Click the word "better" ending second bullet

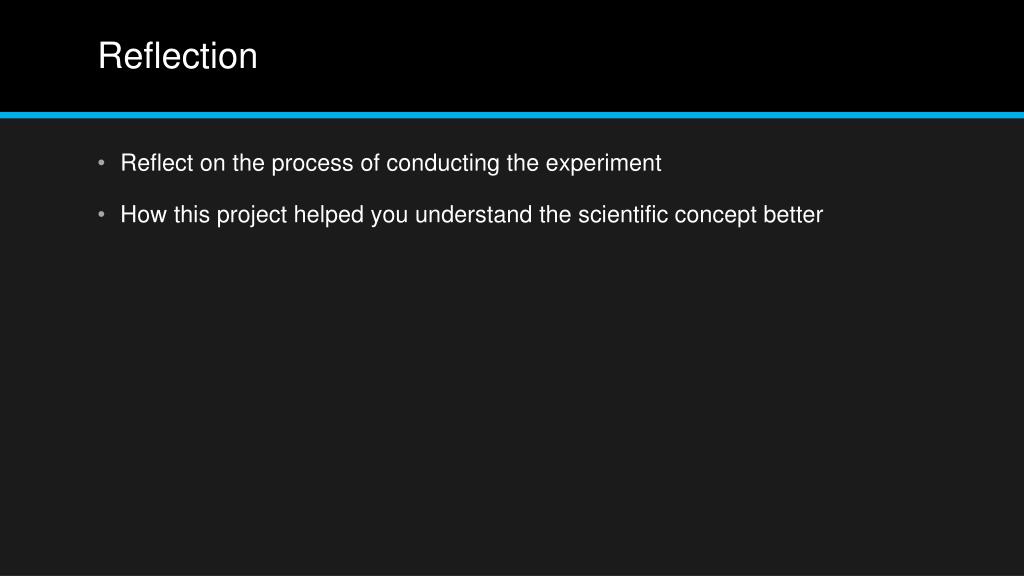793,214
